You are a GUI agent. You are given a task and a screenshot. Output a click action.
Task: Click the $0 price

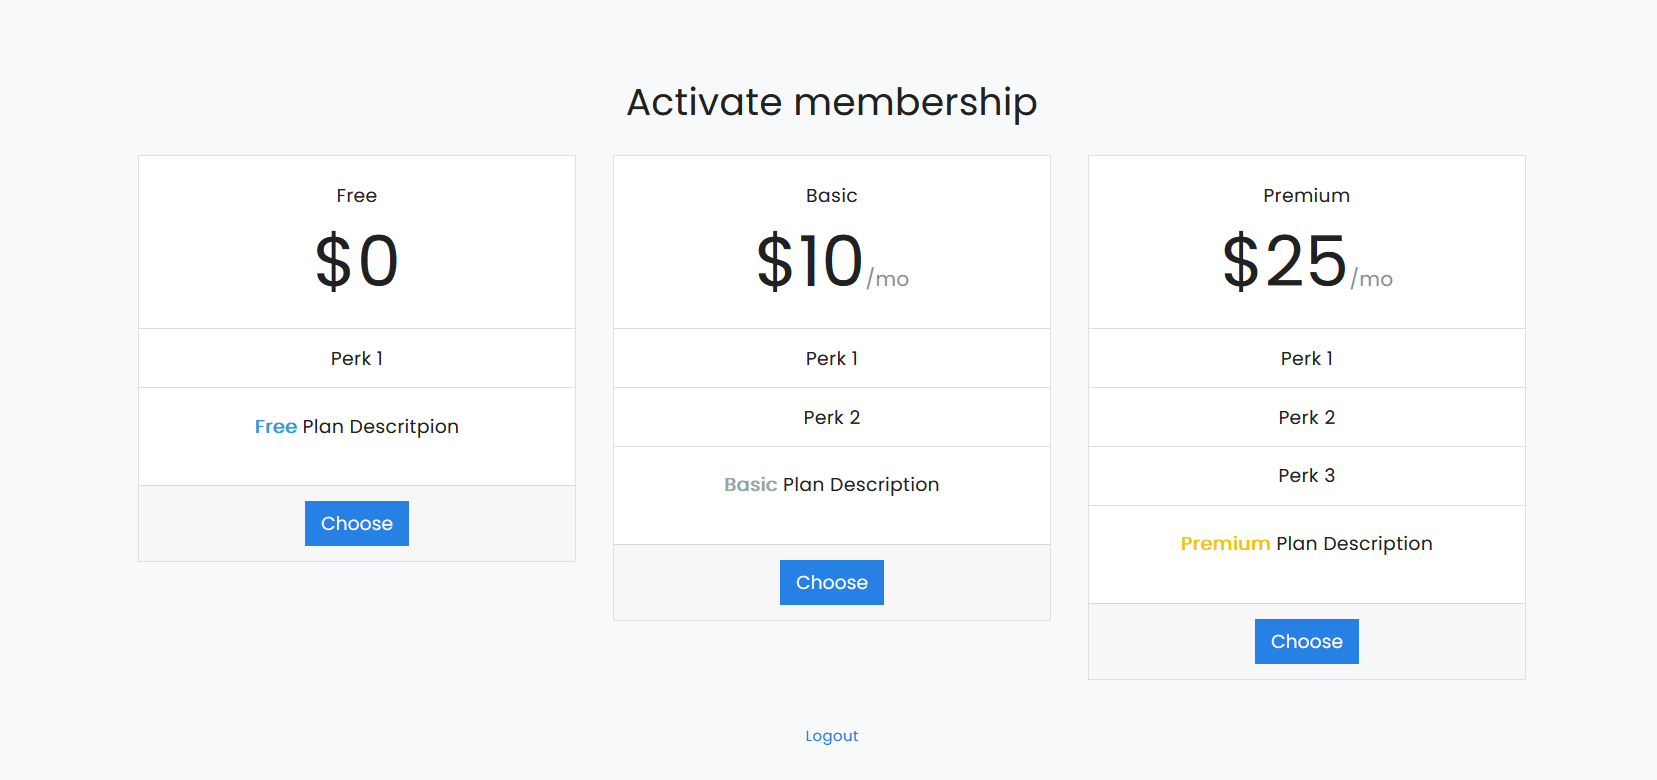pos(357,261)
